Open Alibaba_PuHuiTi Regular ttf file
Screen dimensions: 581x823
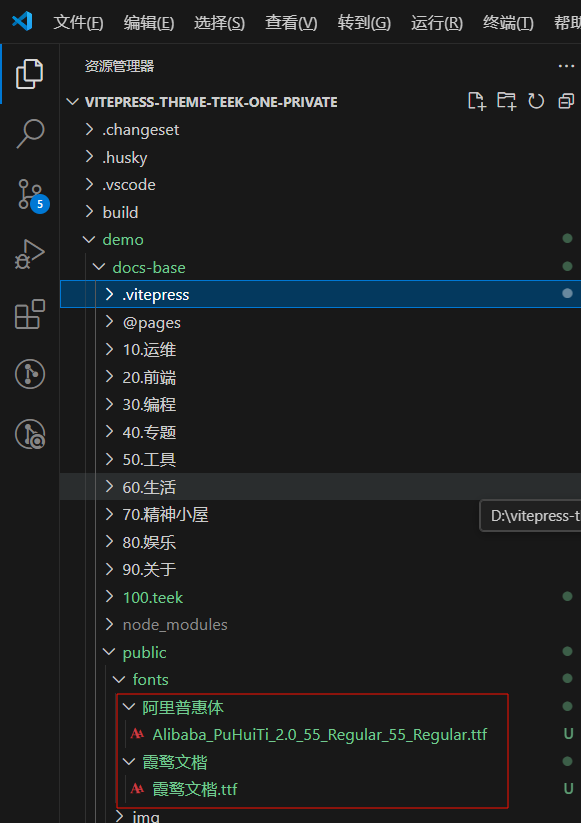(320, 734)
